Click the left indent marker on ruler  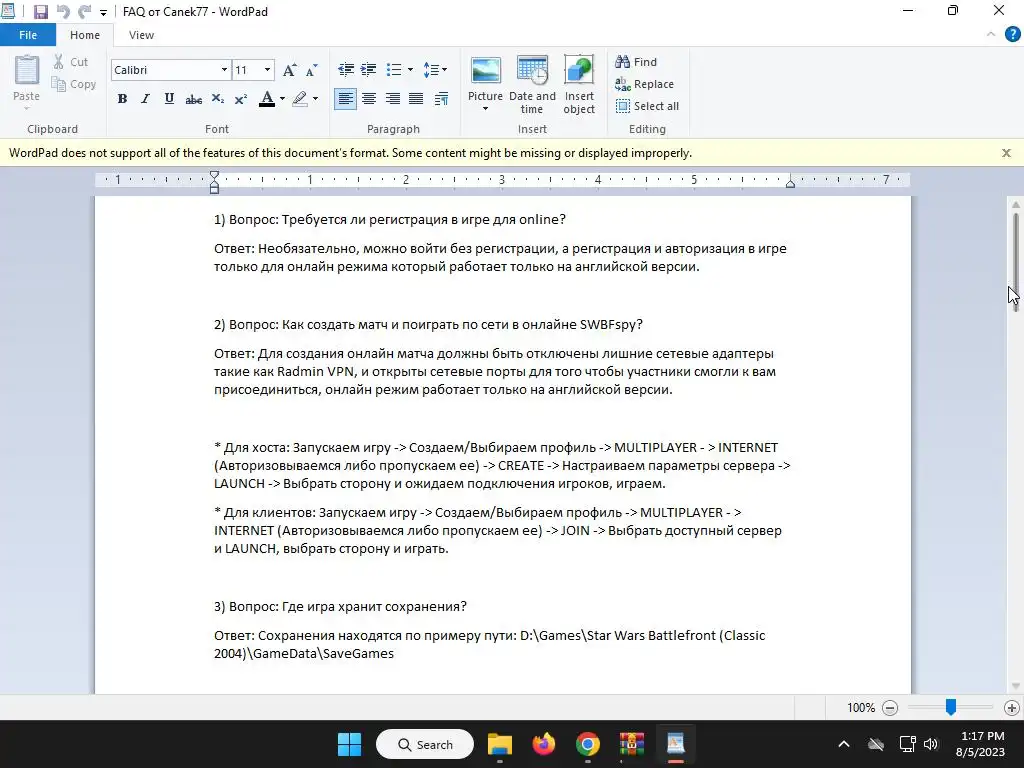point(214,183)
